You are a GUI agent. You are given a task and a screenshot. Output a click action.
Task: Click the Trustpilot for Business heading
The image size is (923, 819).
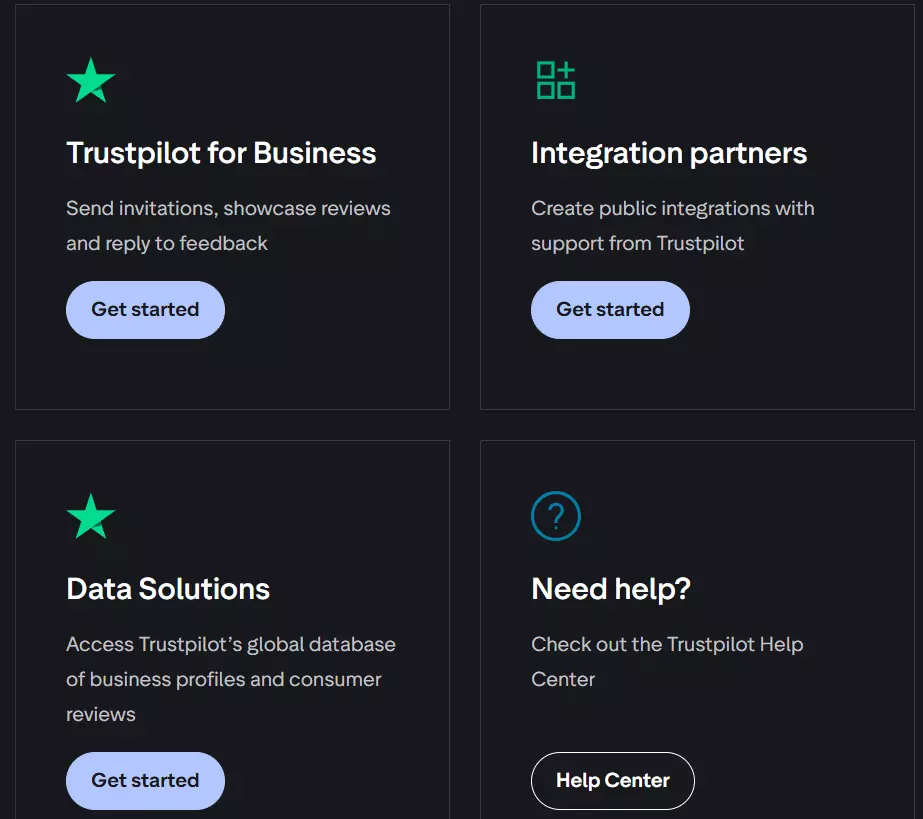[x=220, y=153]
